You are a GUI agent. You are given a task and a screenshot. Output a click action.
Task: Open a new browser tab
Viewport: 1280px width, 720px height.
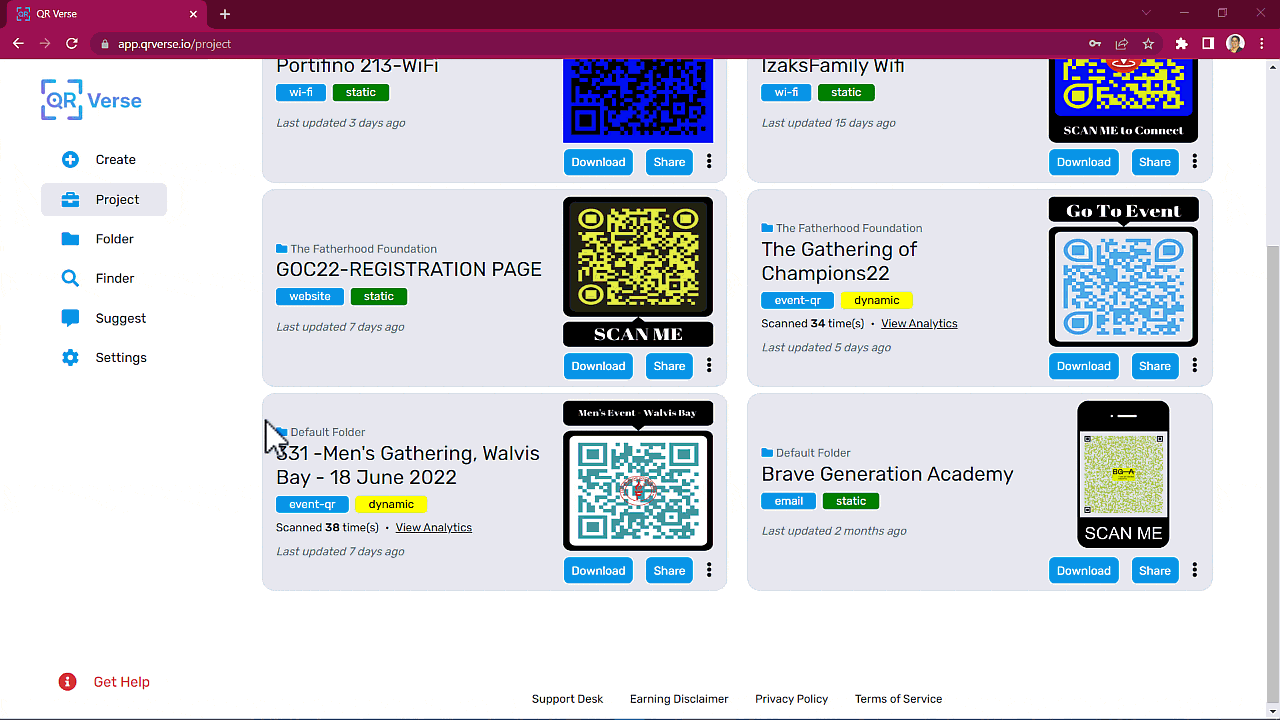[x=225, y=14]
